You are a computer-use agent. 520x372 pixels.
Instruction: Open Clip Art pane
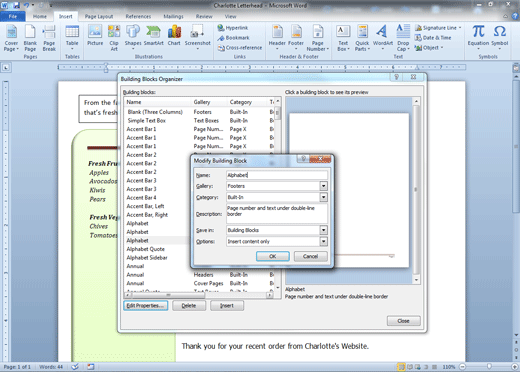click(x=114, y=38)
